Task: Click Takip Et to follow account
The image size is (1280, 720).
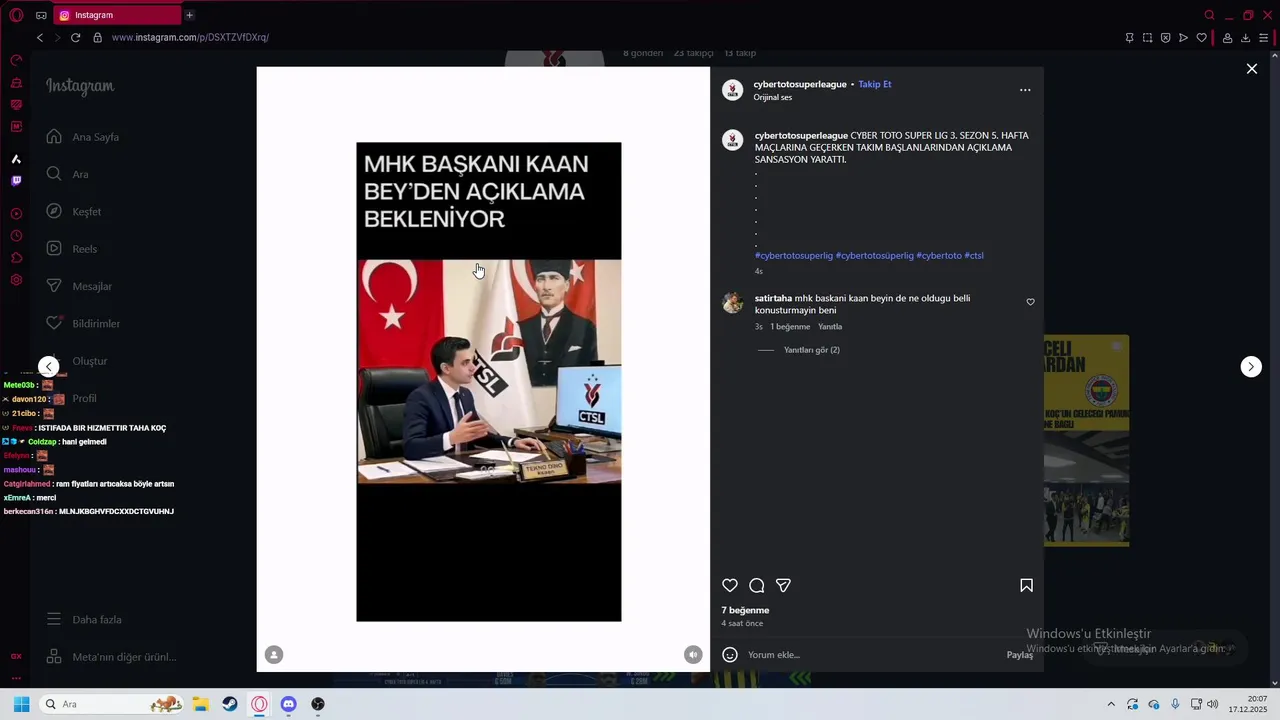Action: coord(874,84)
